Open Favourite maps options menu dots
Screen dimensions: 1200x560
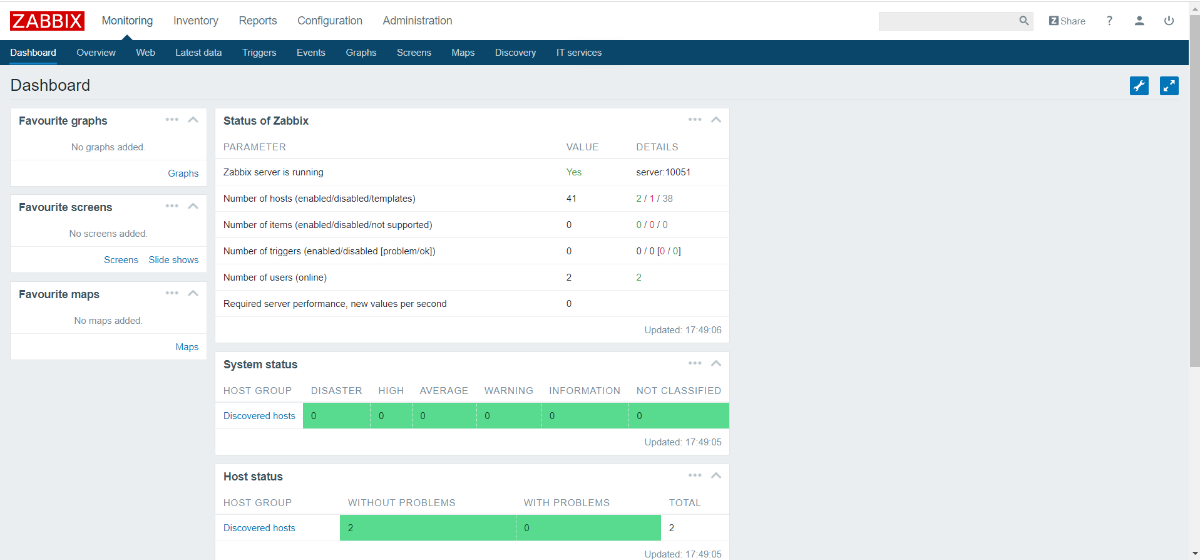[172, 294]
